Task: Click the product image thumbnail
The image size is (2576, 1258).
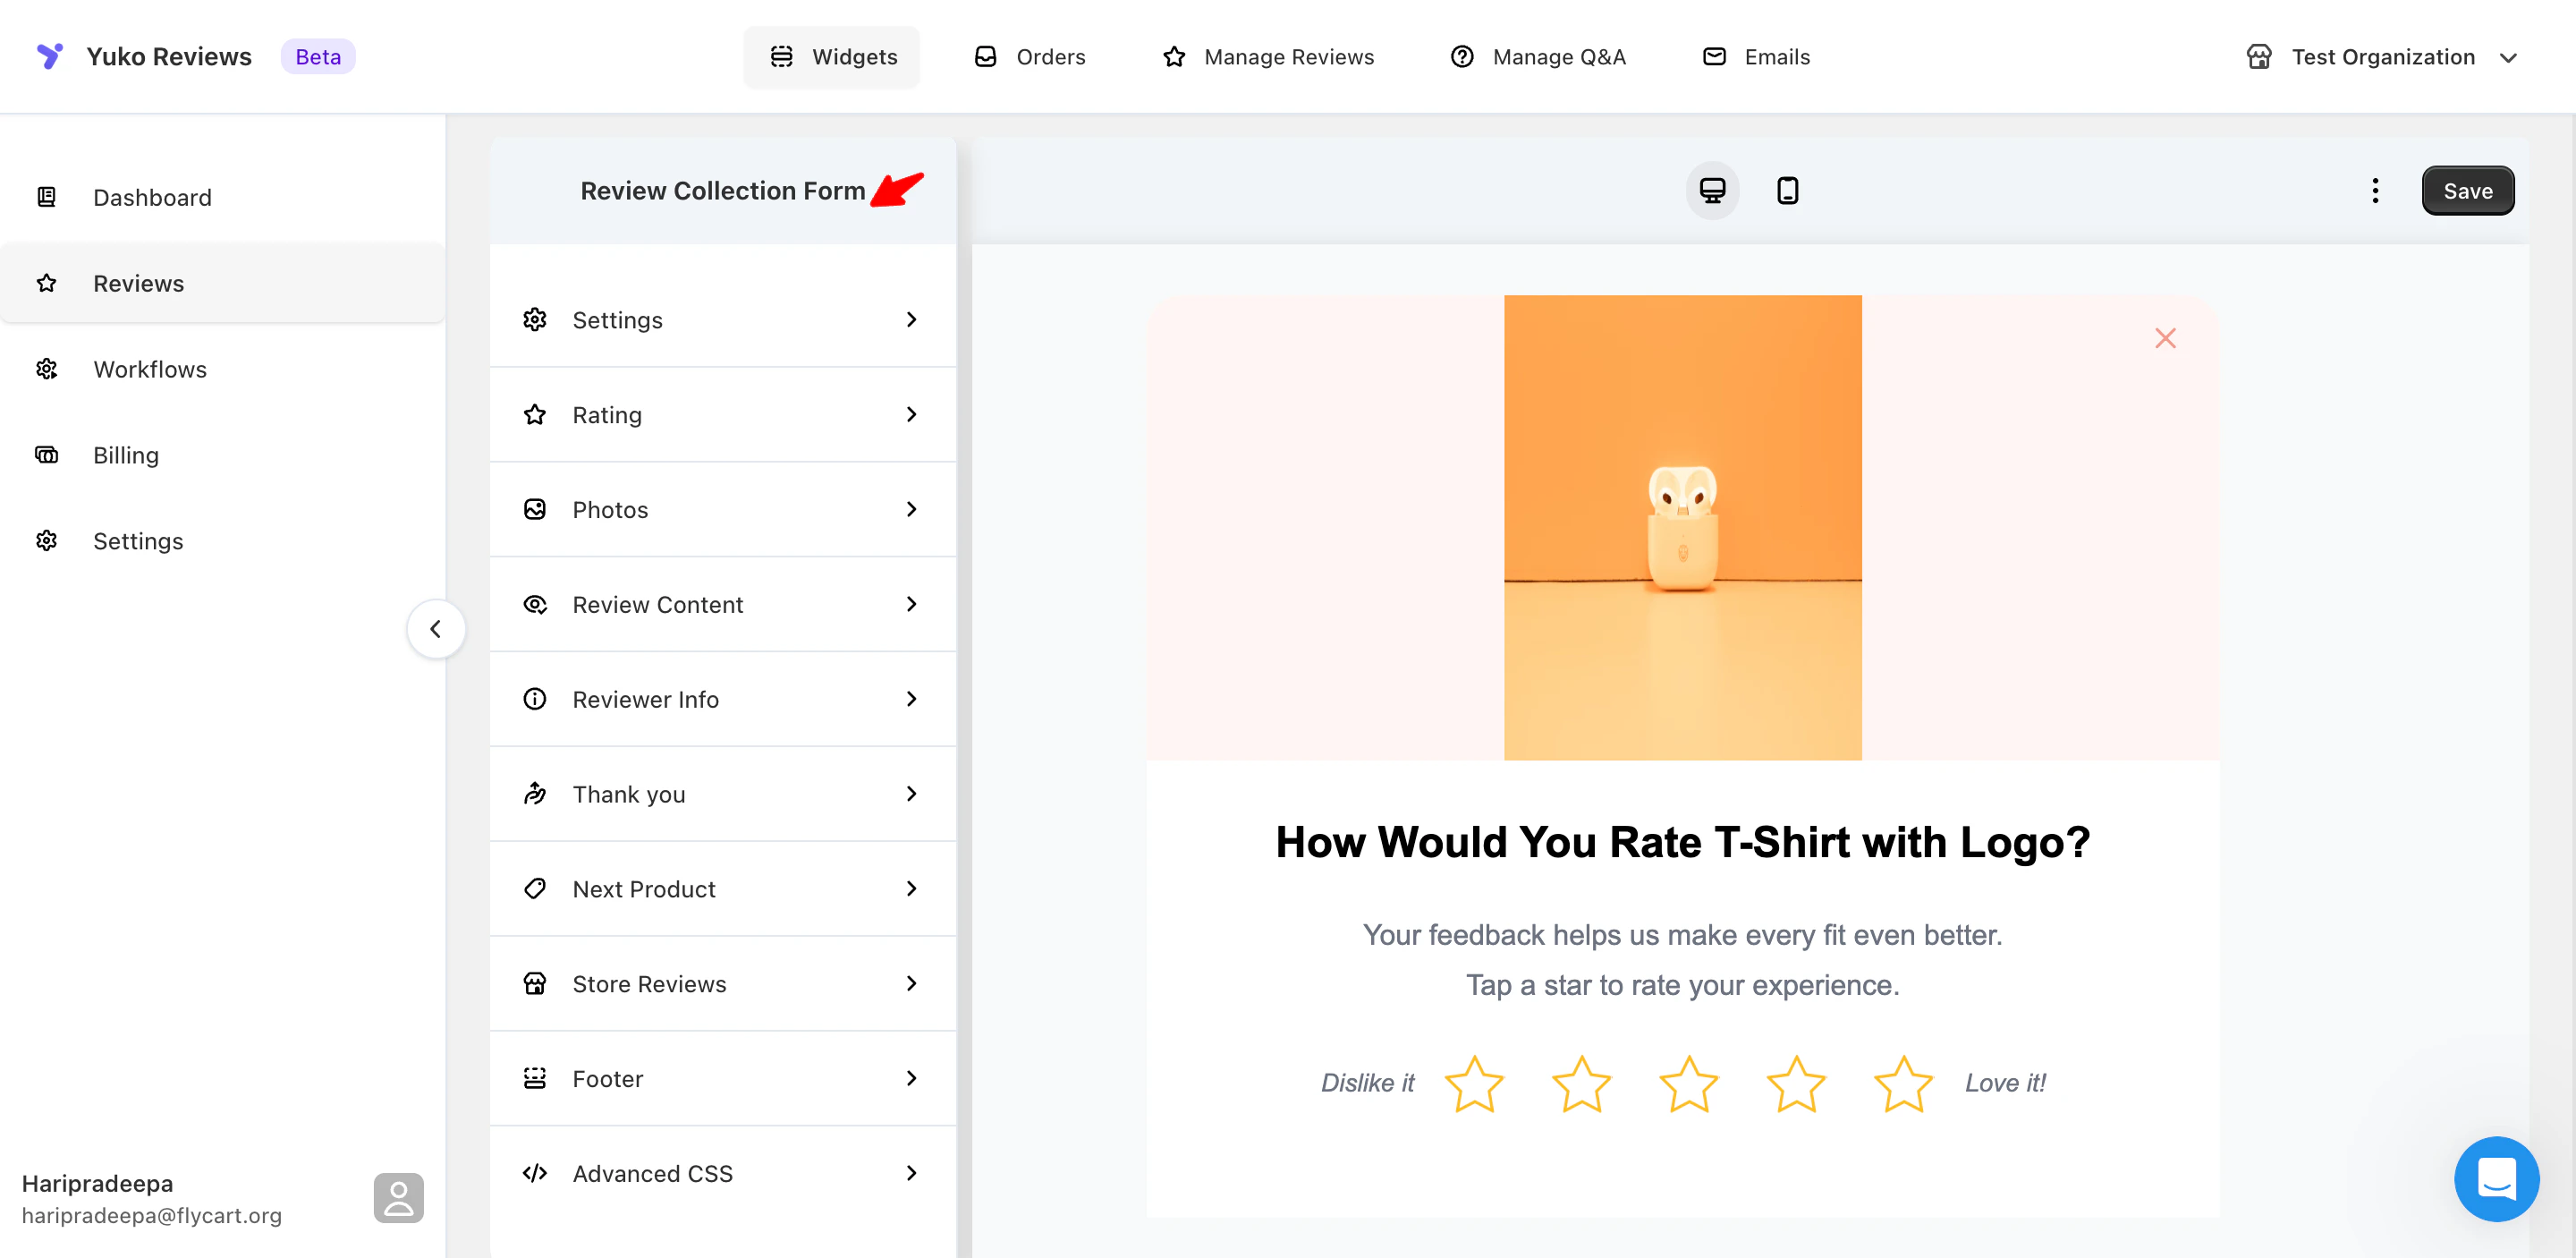Action: [1682, 527]
